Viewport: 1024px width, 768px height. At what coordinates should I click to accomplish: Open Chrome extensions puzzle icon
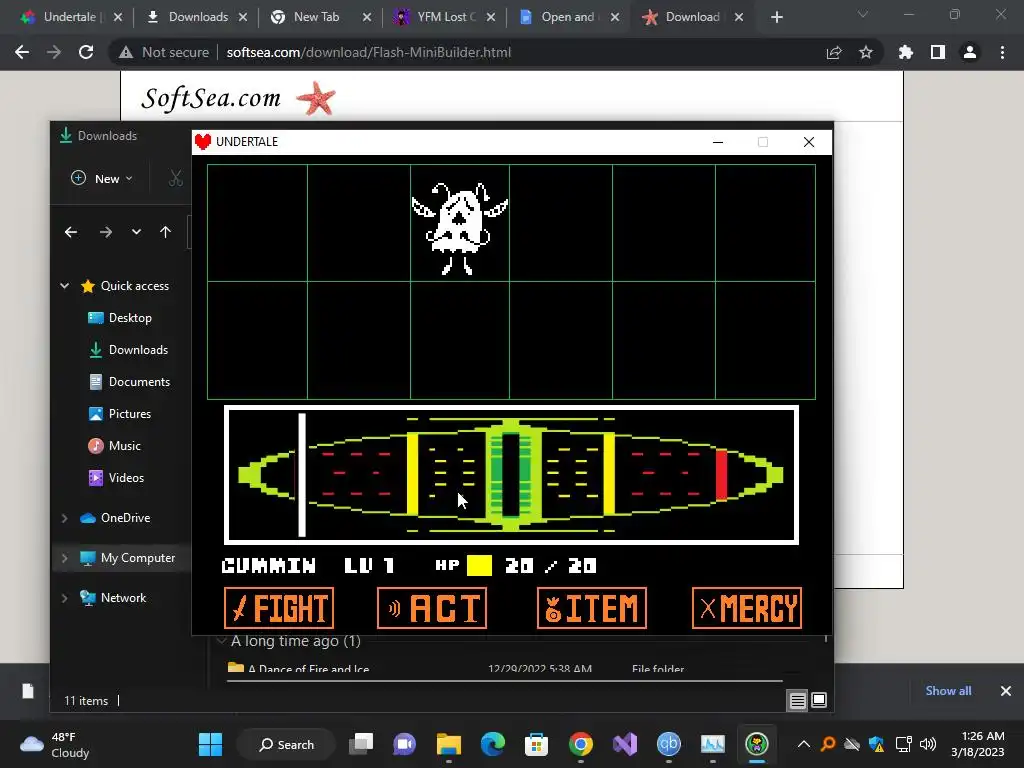pyautogui.click(x=906, y=52)
